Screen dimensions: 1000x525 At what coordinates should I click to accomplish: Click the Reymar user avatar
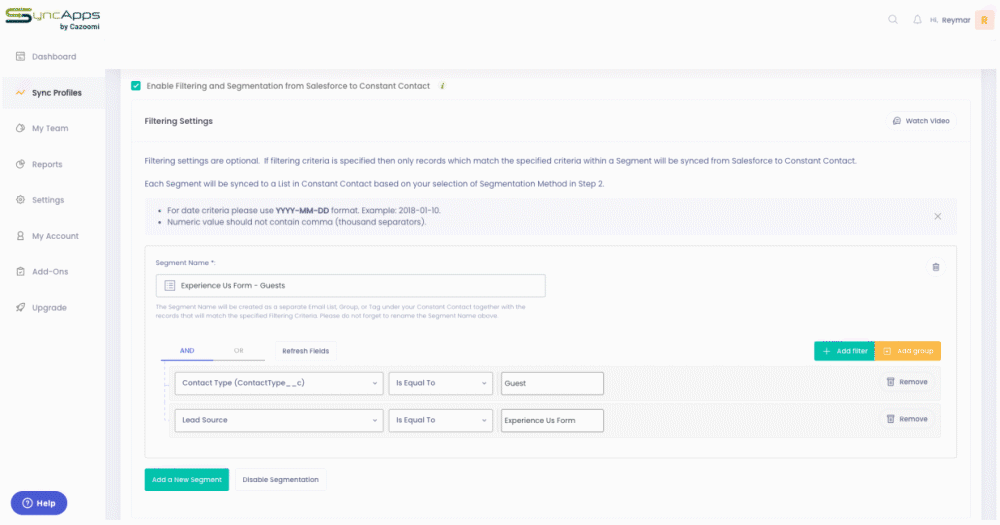[984, 20]
